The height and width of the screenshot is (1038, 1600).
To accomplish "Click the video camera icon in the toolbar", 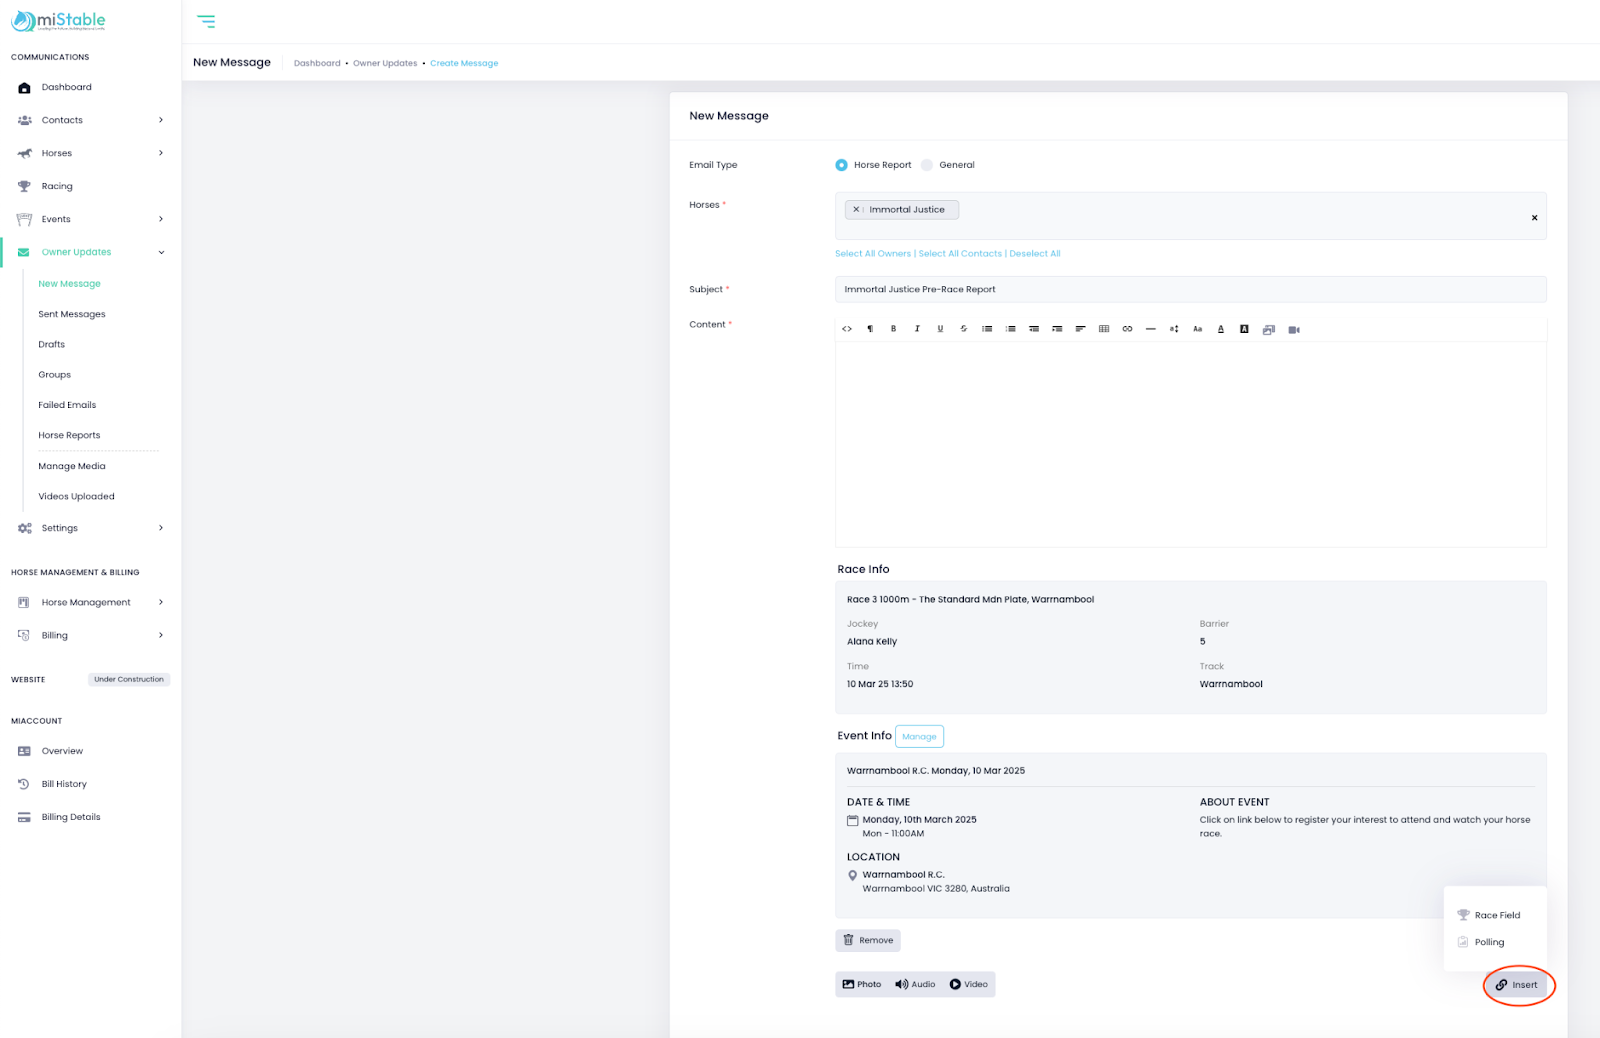I will coord(1294,329).
